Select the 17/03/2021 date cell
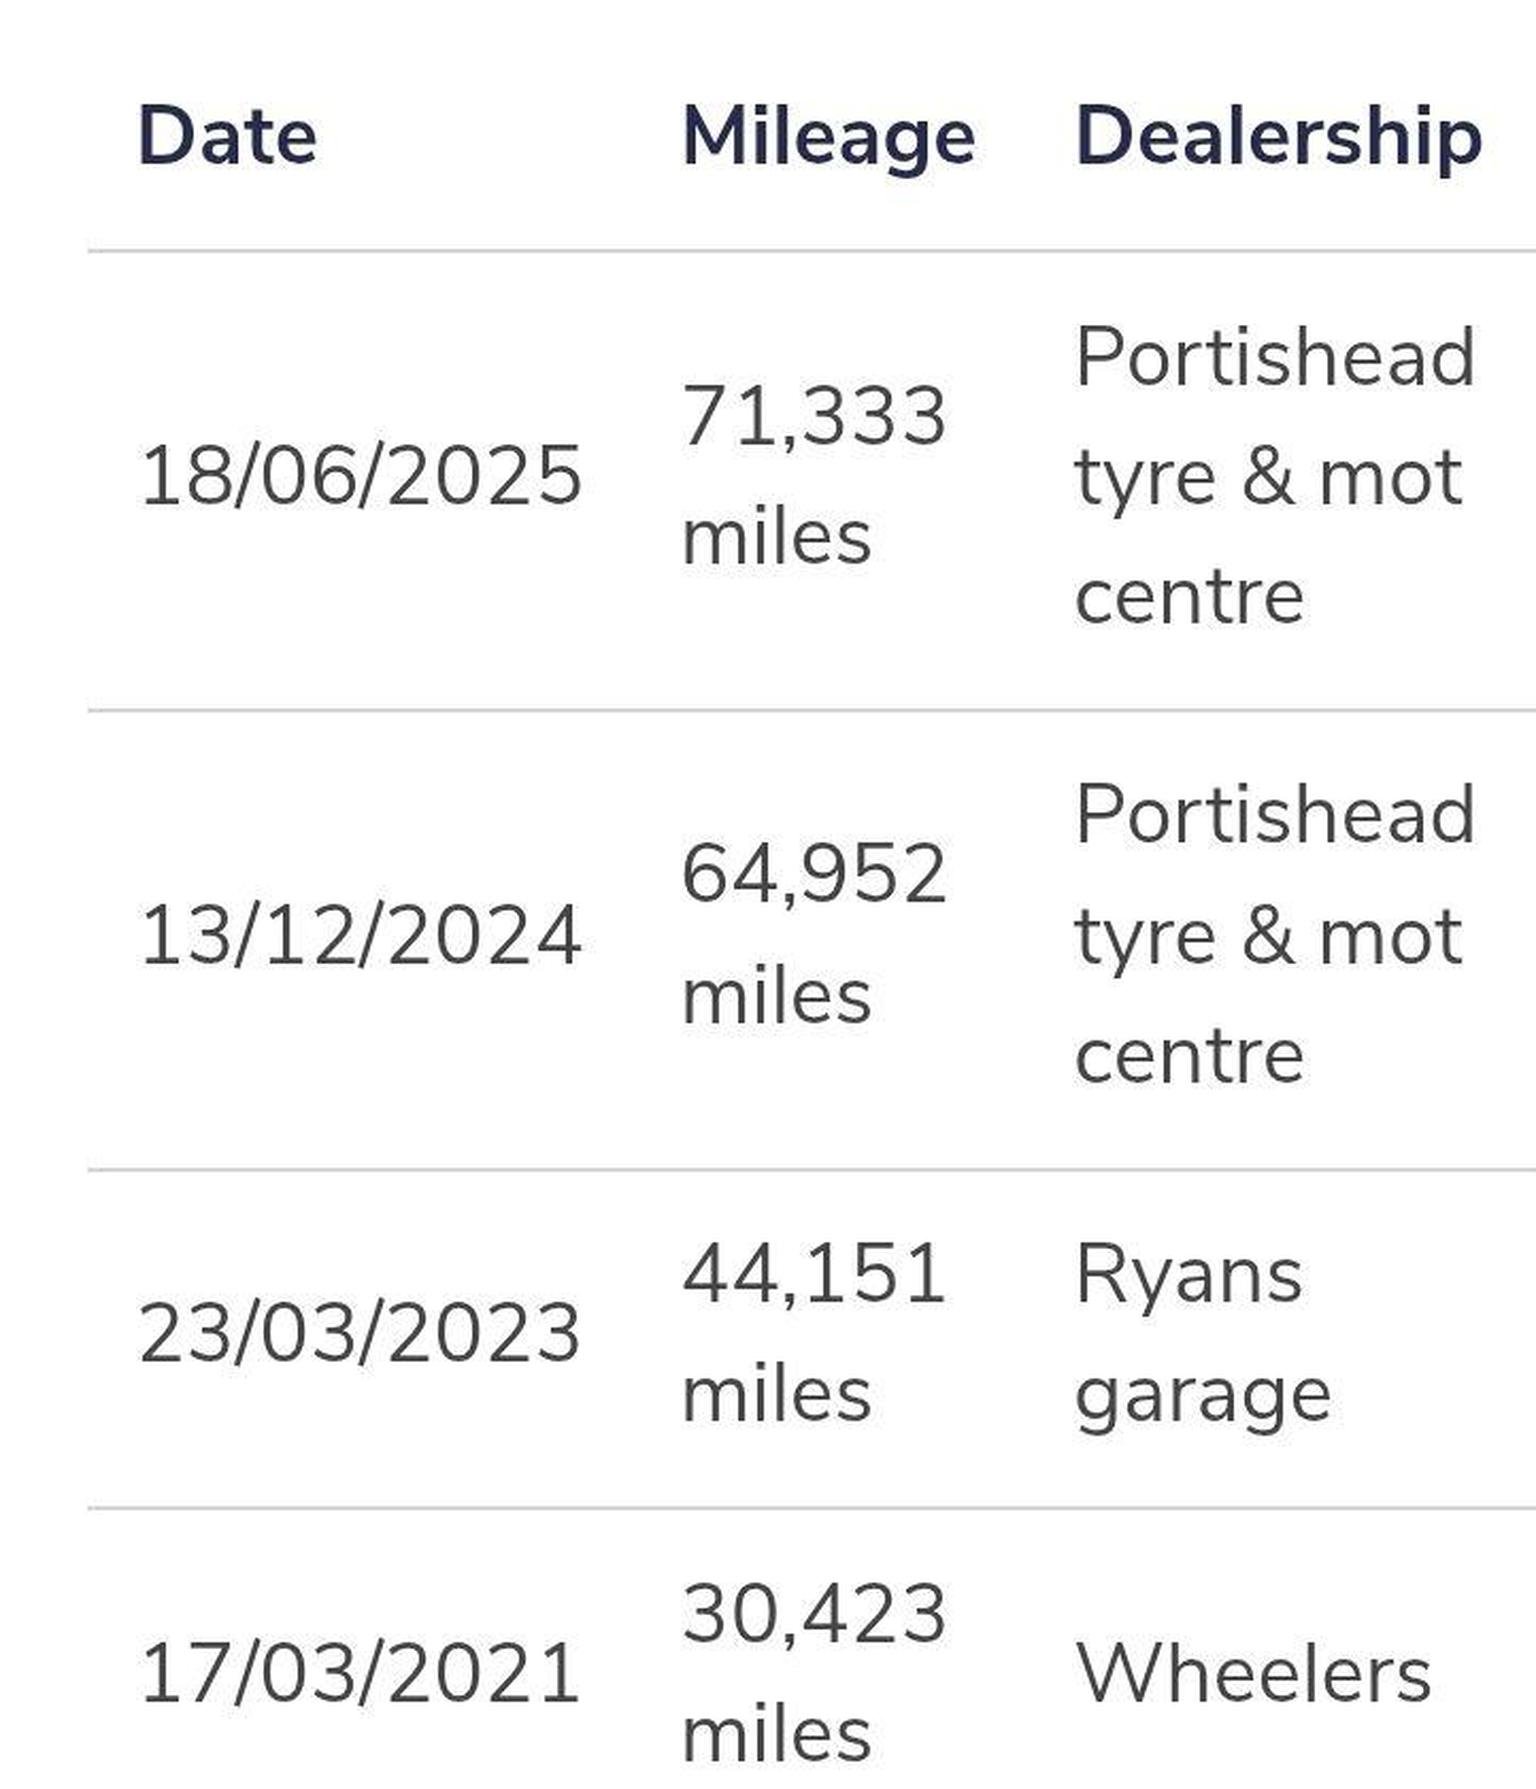1536x1789 pixels. pos(360,1674)
